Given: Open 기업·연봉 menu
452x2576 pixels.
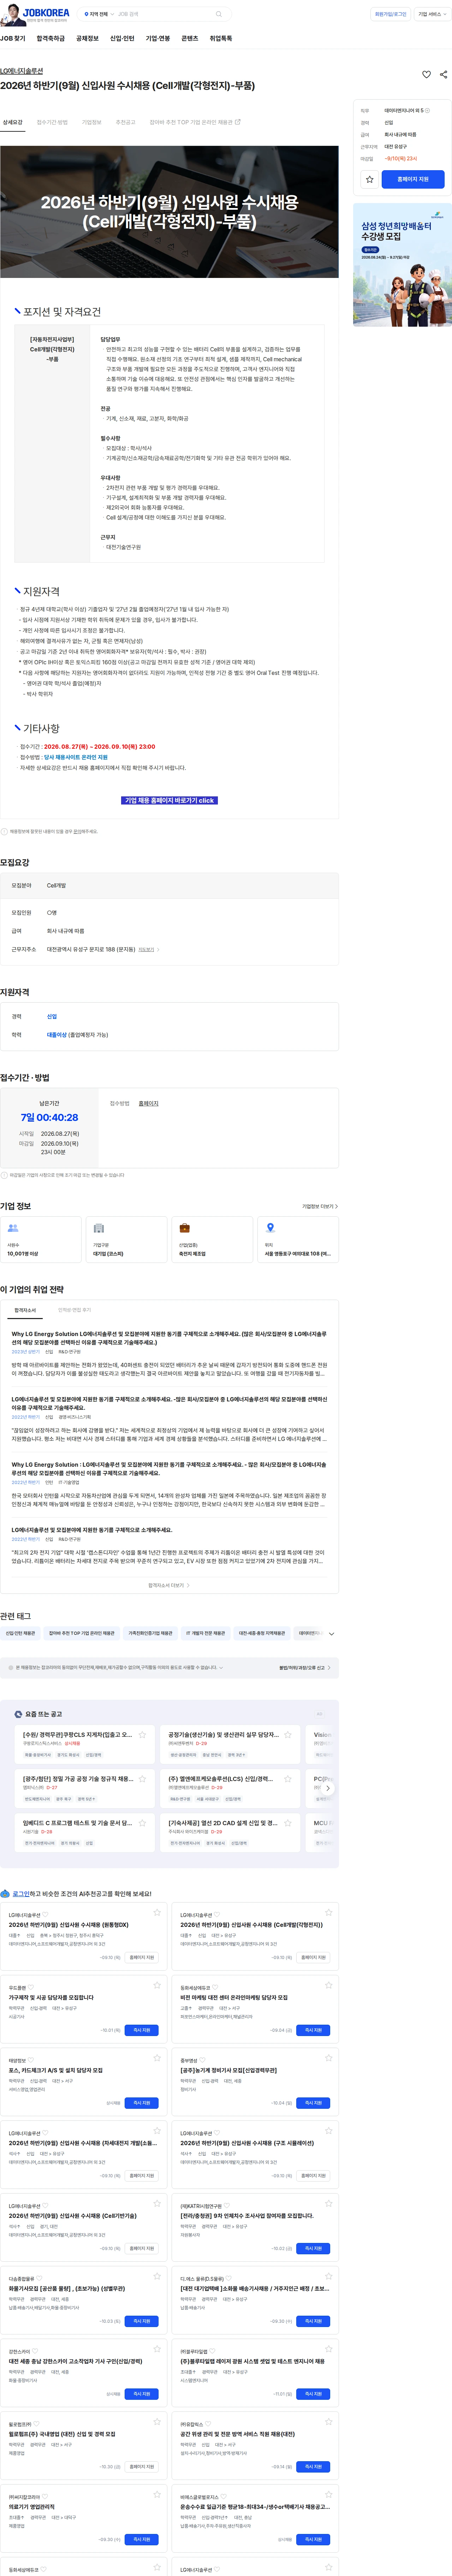Looking at the screenshot, I should click(158, 38).
